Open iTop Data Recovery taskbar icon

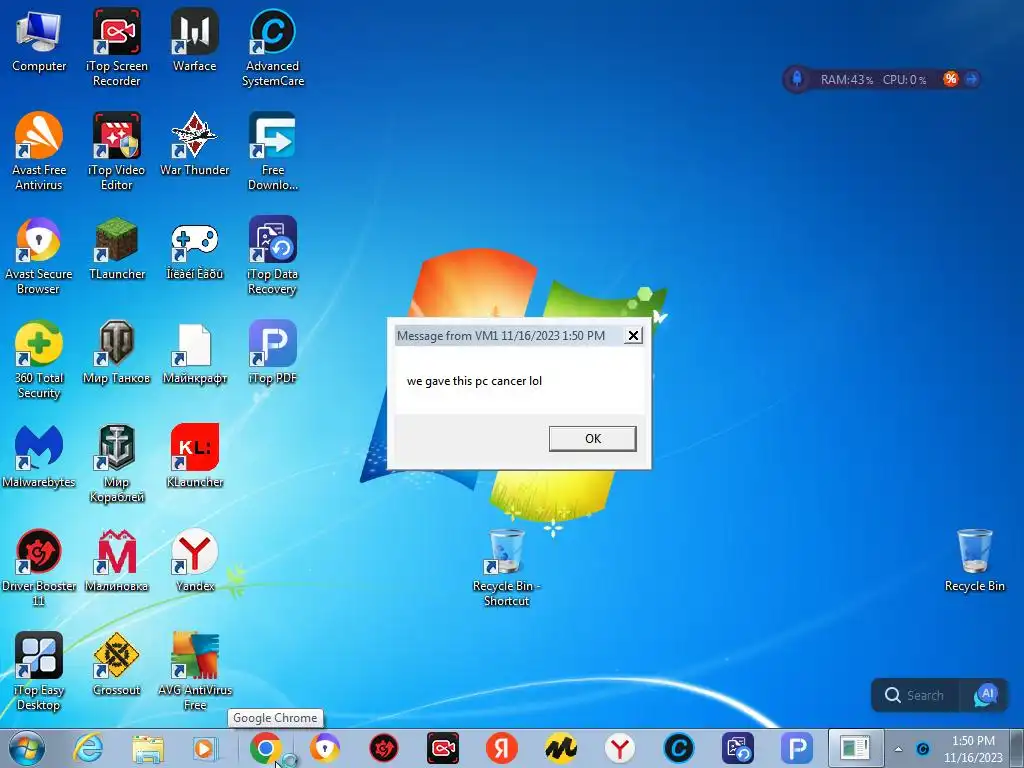(x=738, y=748)
